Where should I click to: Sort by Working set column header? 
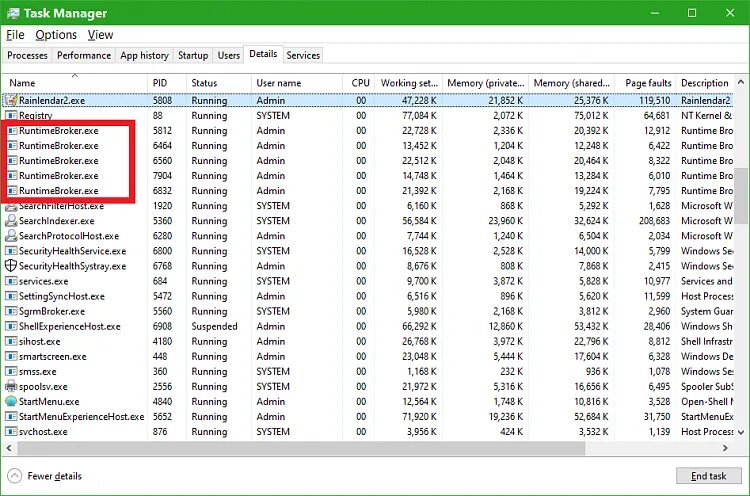coord(408,83)
